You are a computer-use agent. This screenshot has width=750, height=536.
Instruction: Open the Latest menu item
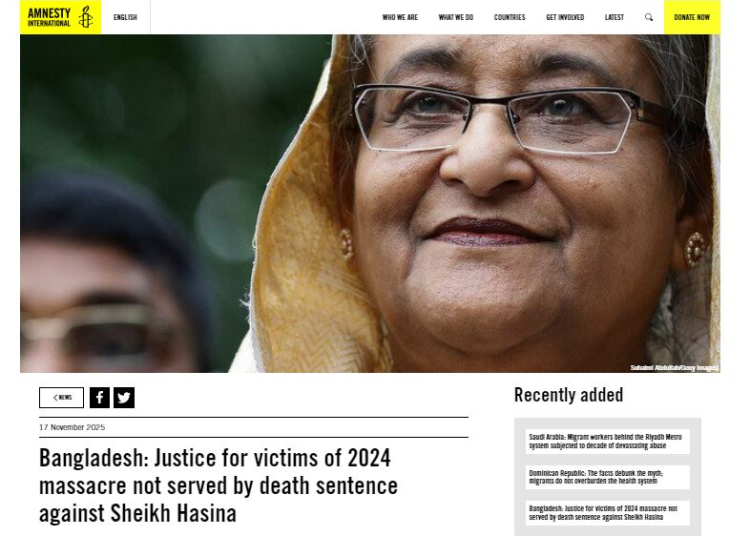[x=614, y=17]
